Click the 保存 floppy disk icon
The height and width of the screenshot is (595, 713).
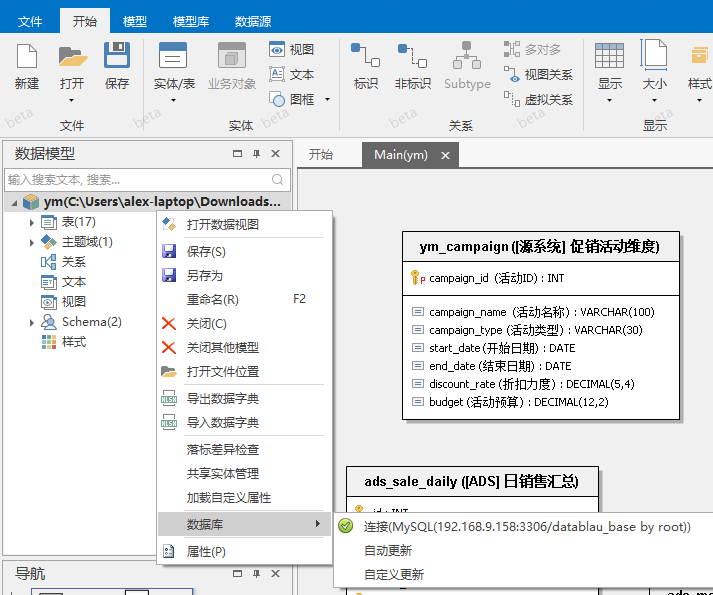click(117, 55)
